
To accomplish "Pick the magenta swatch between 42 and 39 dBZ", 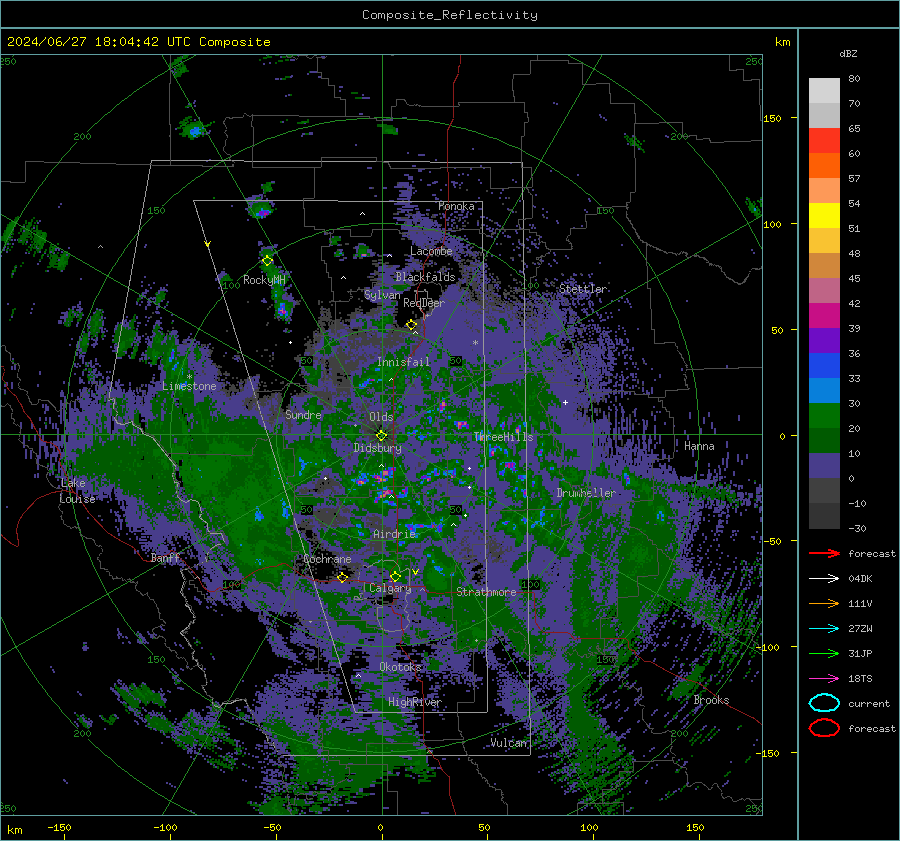I will [x=824, y=316].
